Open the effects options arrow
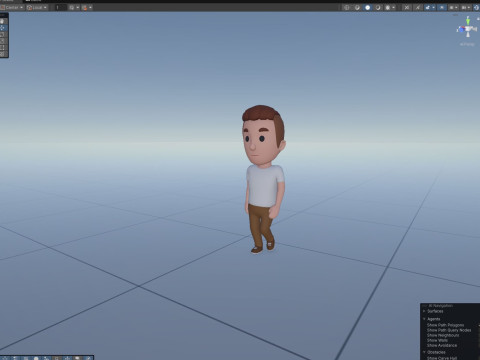This screenshot has height=360, width=480. [x=433, y=7]
